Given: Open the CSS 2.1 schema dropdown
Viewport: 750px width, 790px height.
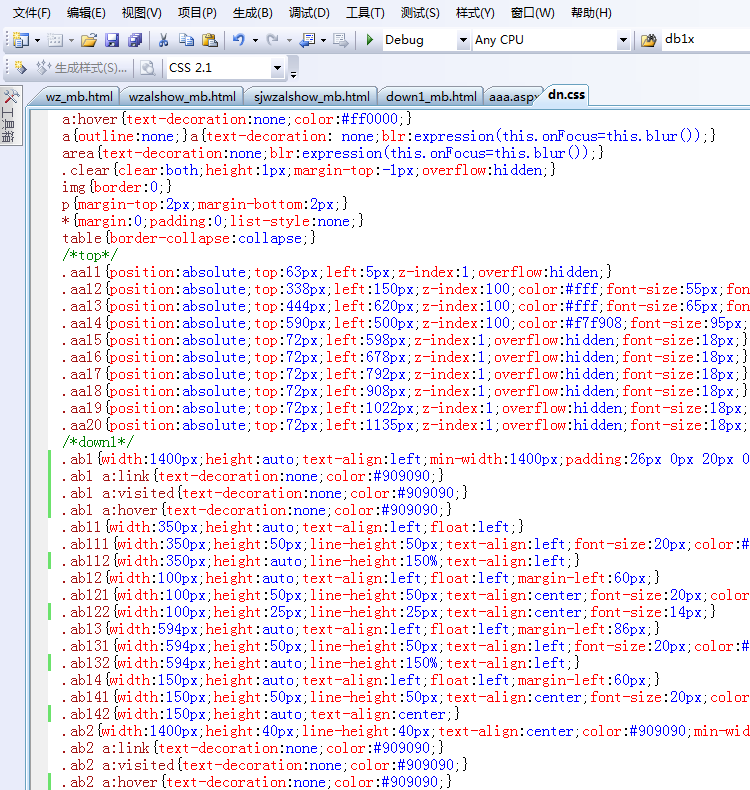Looking at the screenshot, I should pos(277,68).
